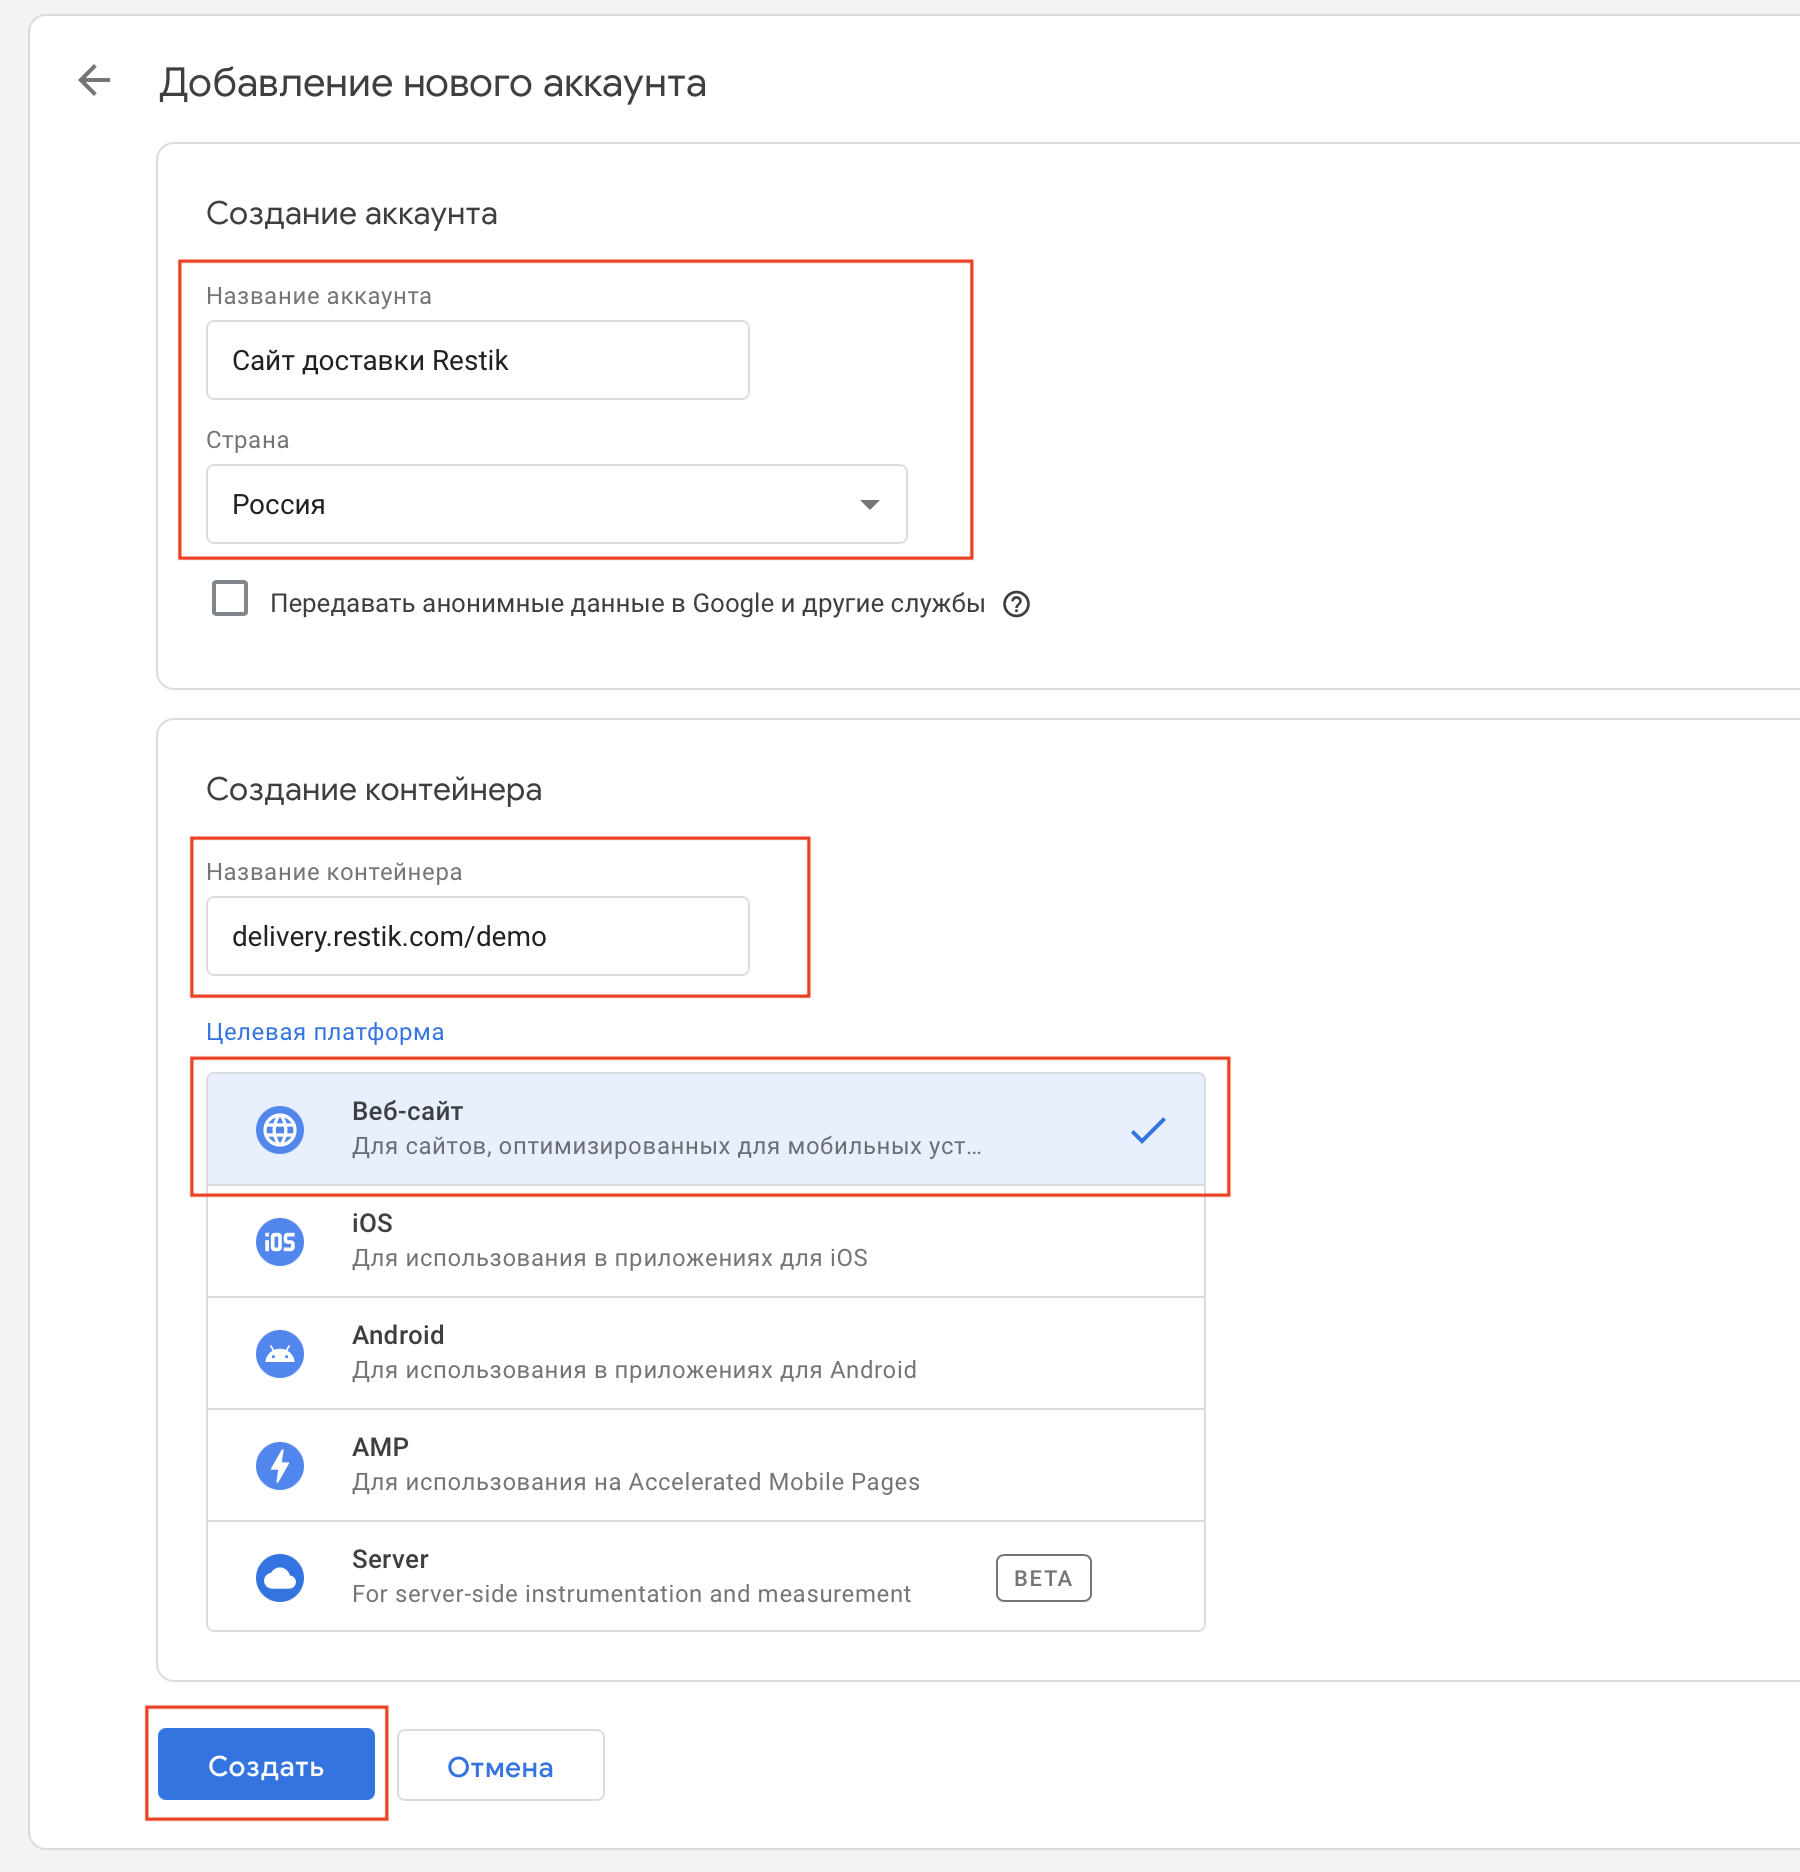Enable anonymous data sharing with Google checkbox
Screen dimensions: 1800x1872
tap(230, 599)
